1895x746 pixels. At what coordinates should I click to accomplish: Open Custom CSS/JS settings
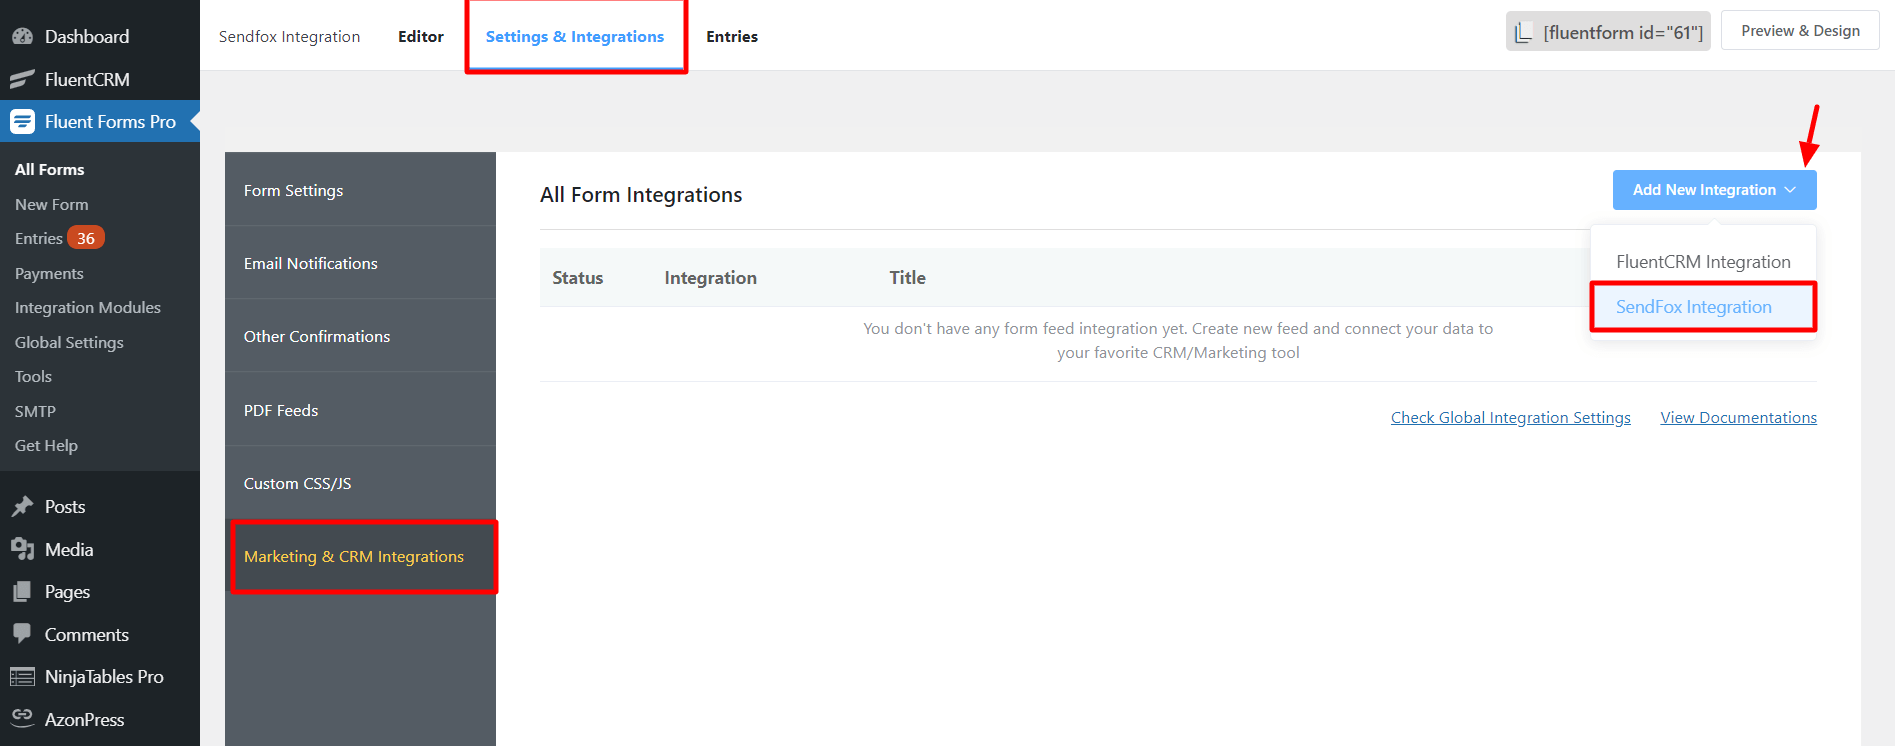360,483
